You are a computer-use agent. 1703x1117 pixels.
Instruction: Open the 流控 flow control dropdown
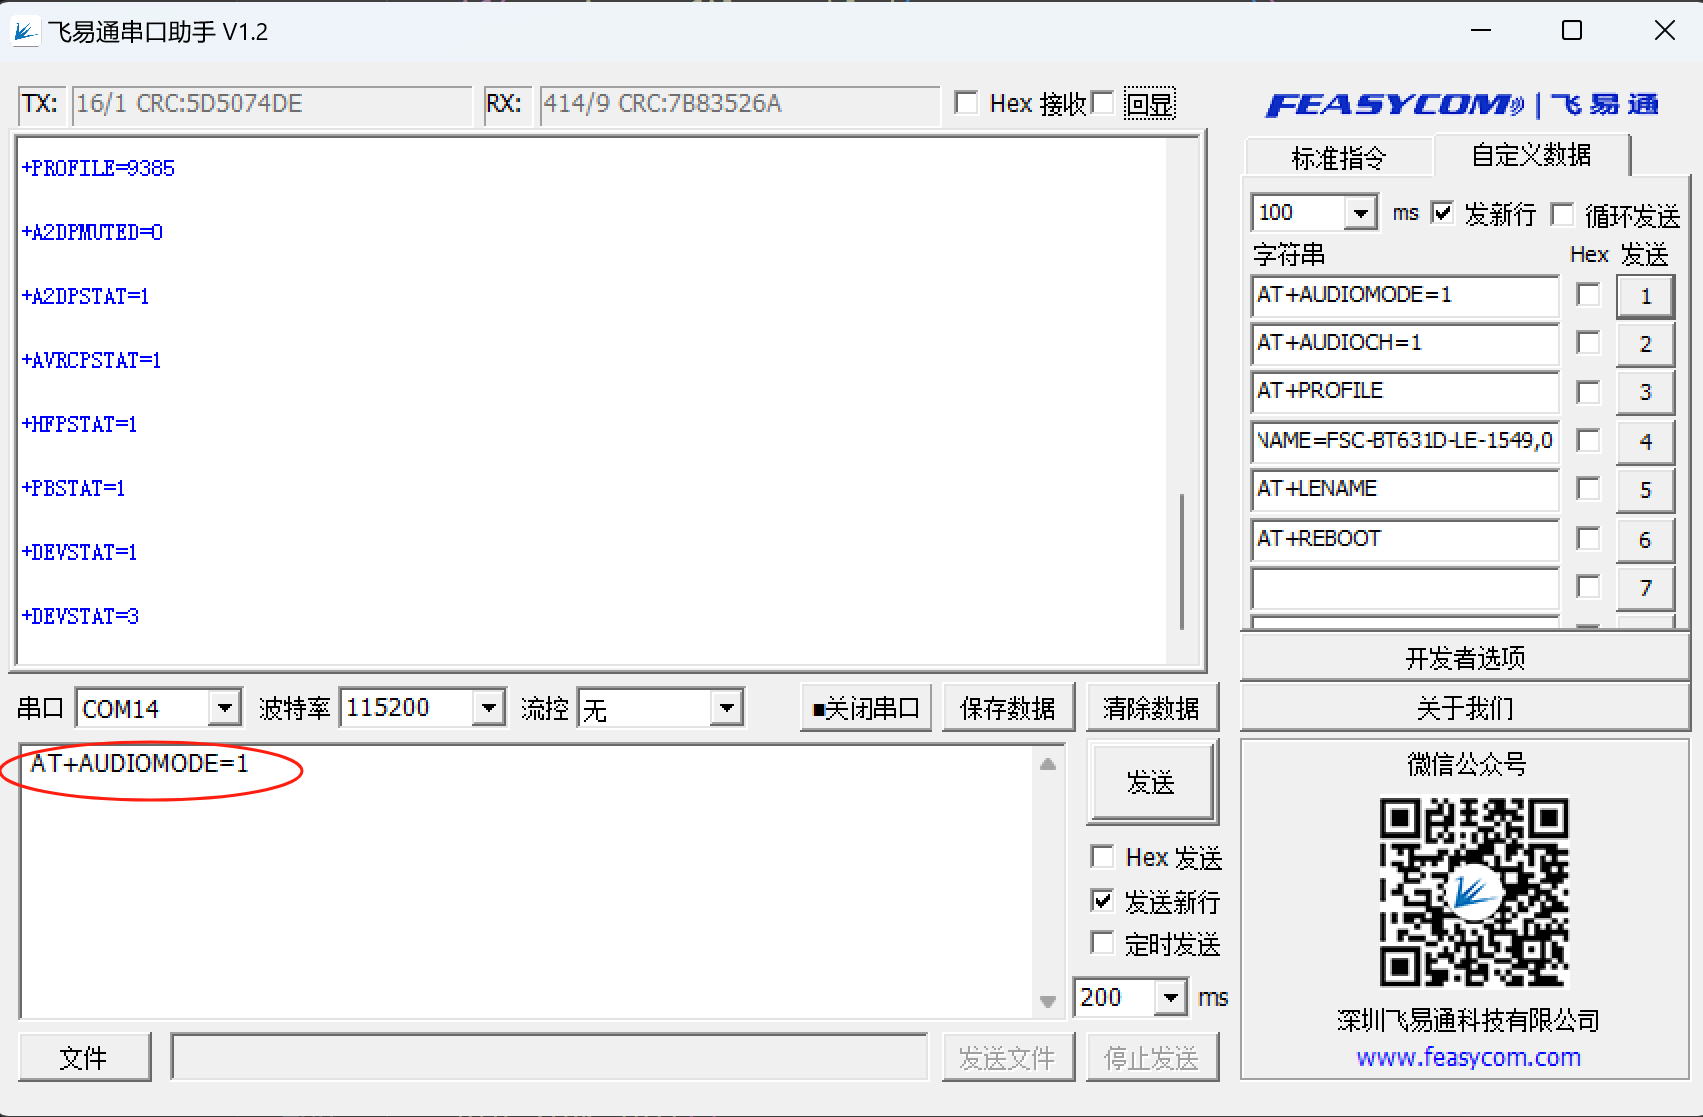tap(725, 707)
